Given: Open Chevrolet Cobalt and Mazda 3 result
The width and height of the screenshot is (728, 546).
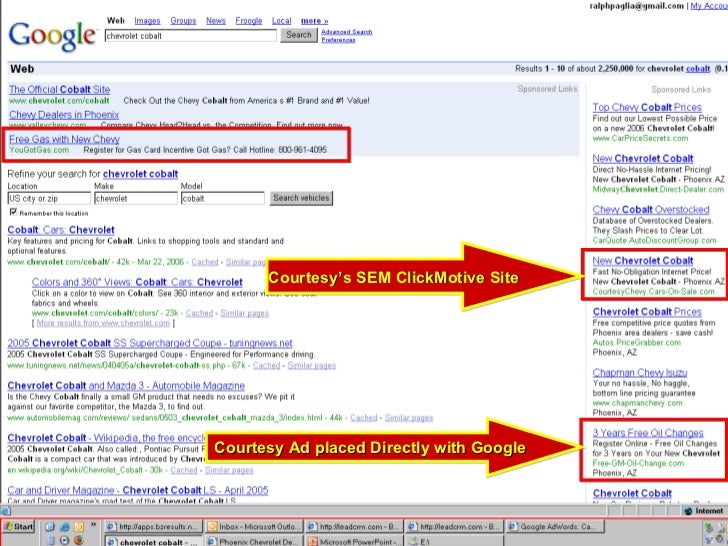Looking at the screenshot, I should 126,386.
